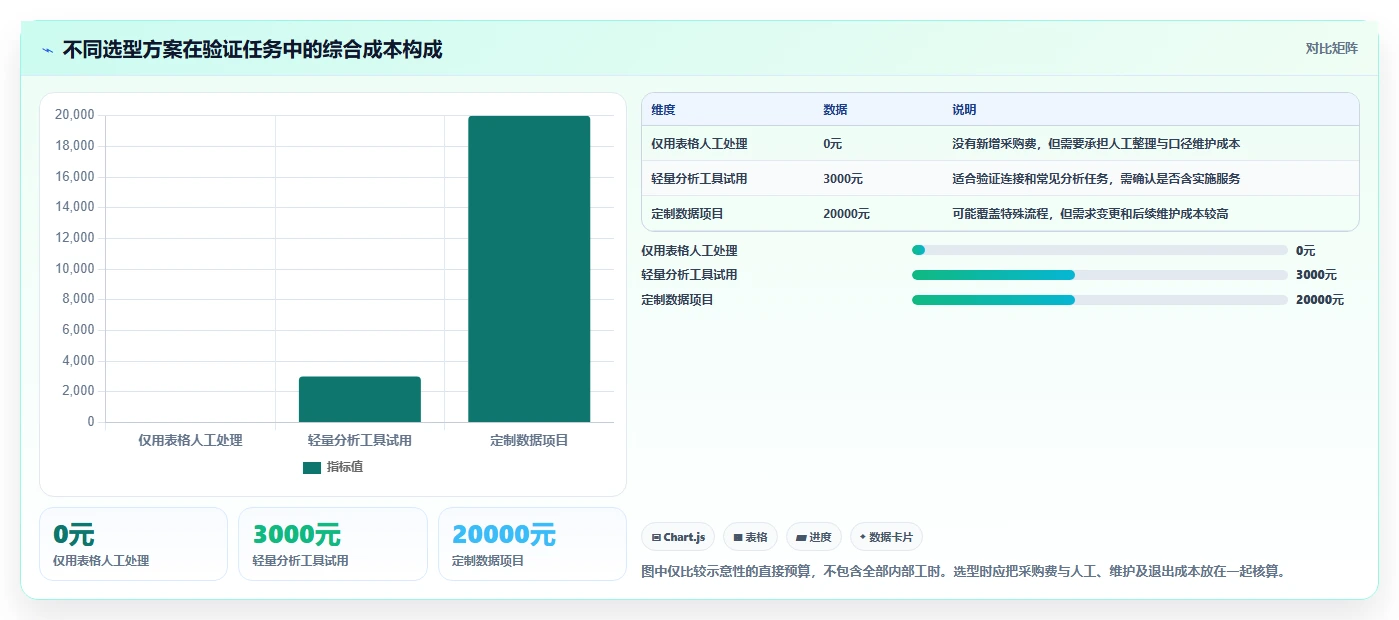Click the 数据 column header
1399x620 pixels.
(835, 110)
